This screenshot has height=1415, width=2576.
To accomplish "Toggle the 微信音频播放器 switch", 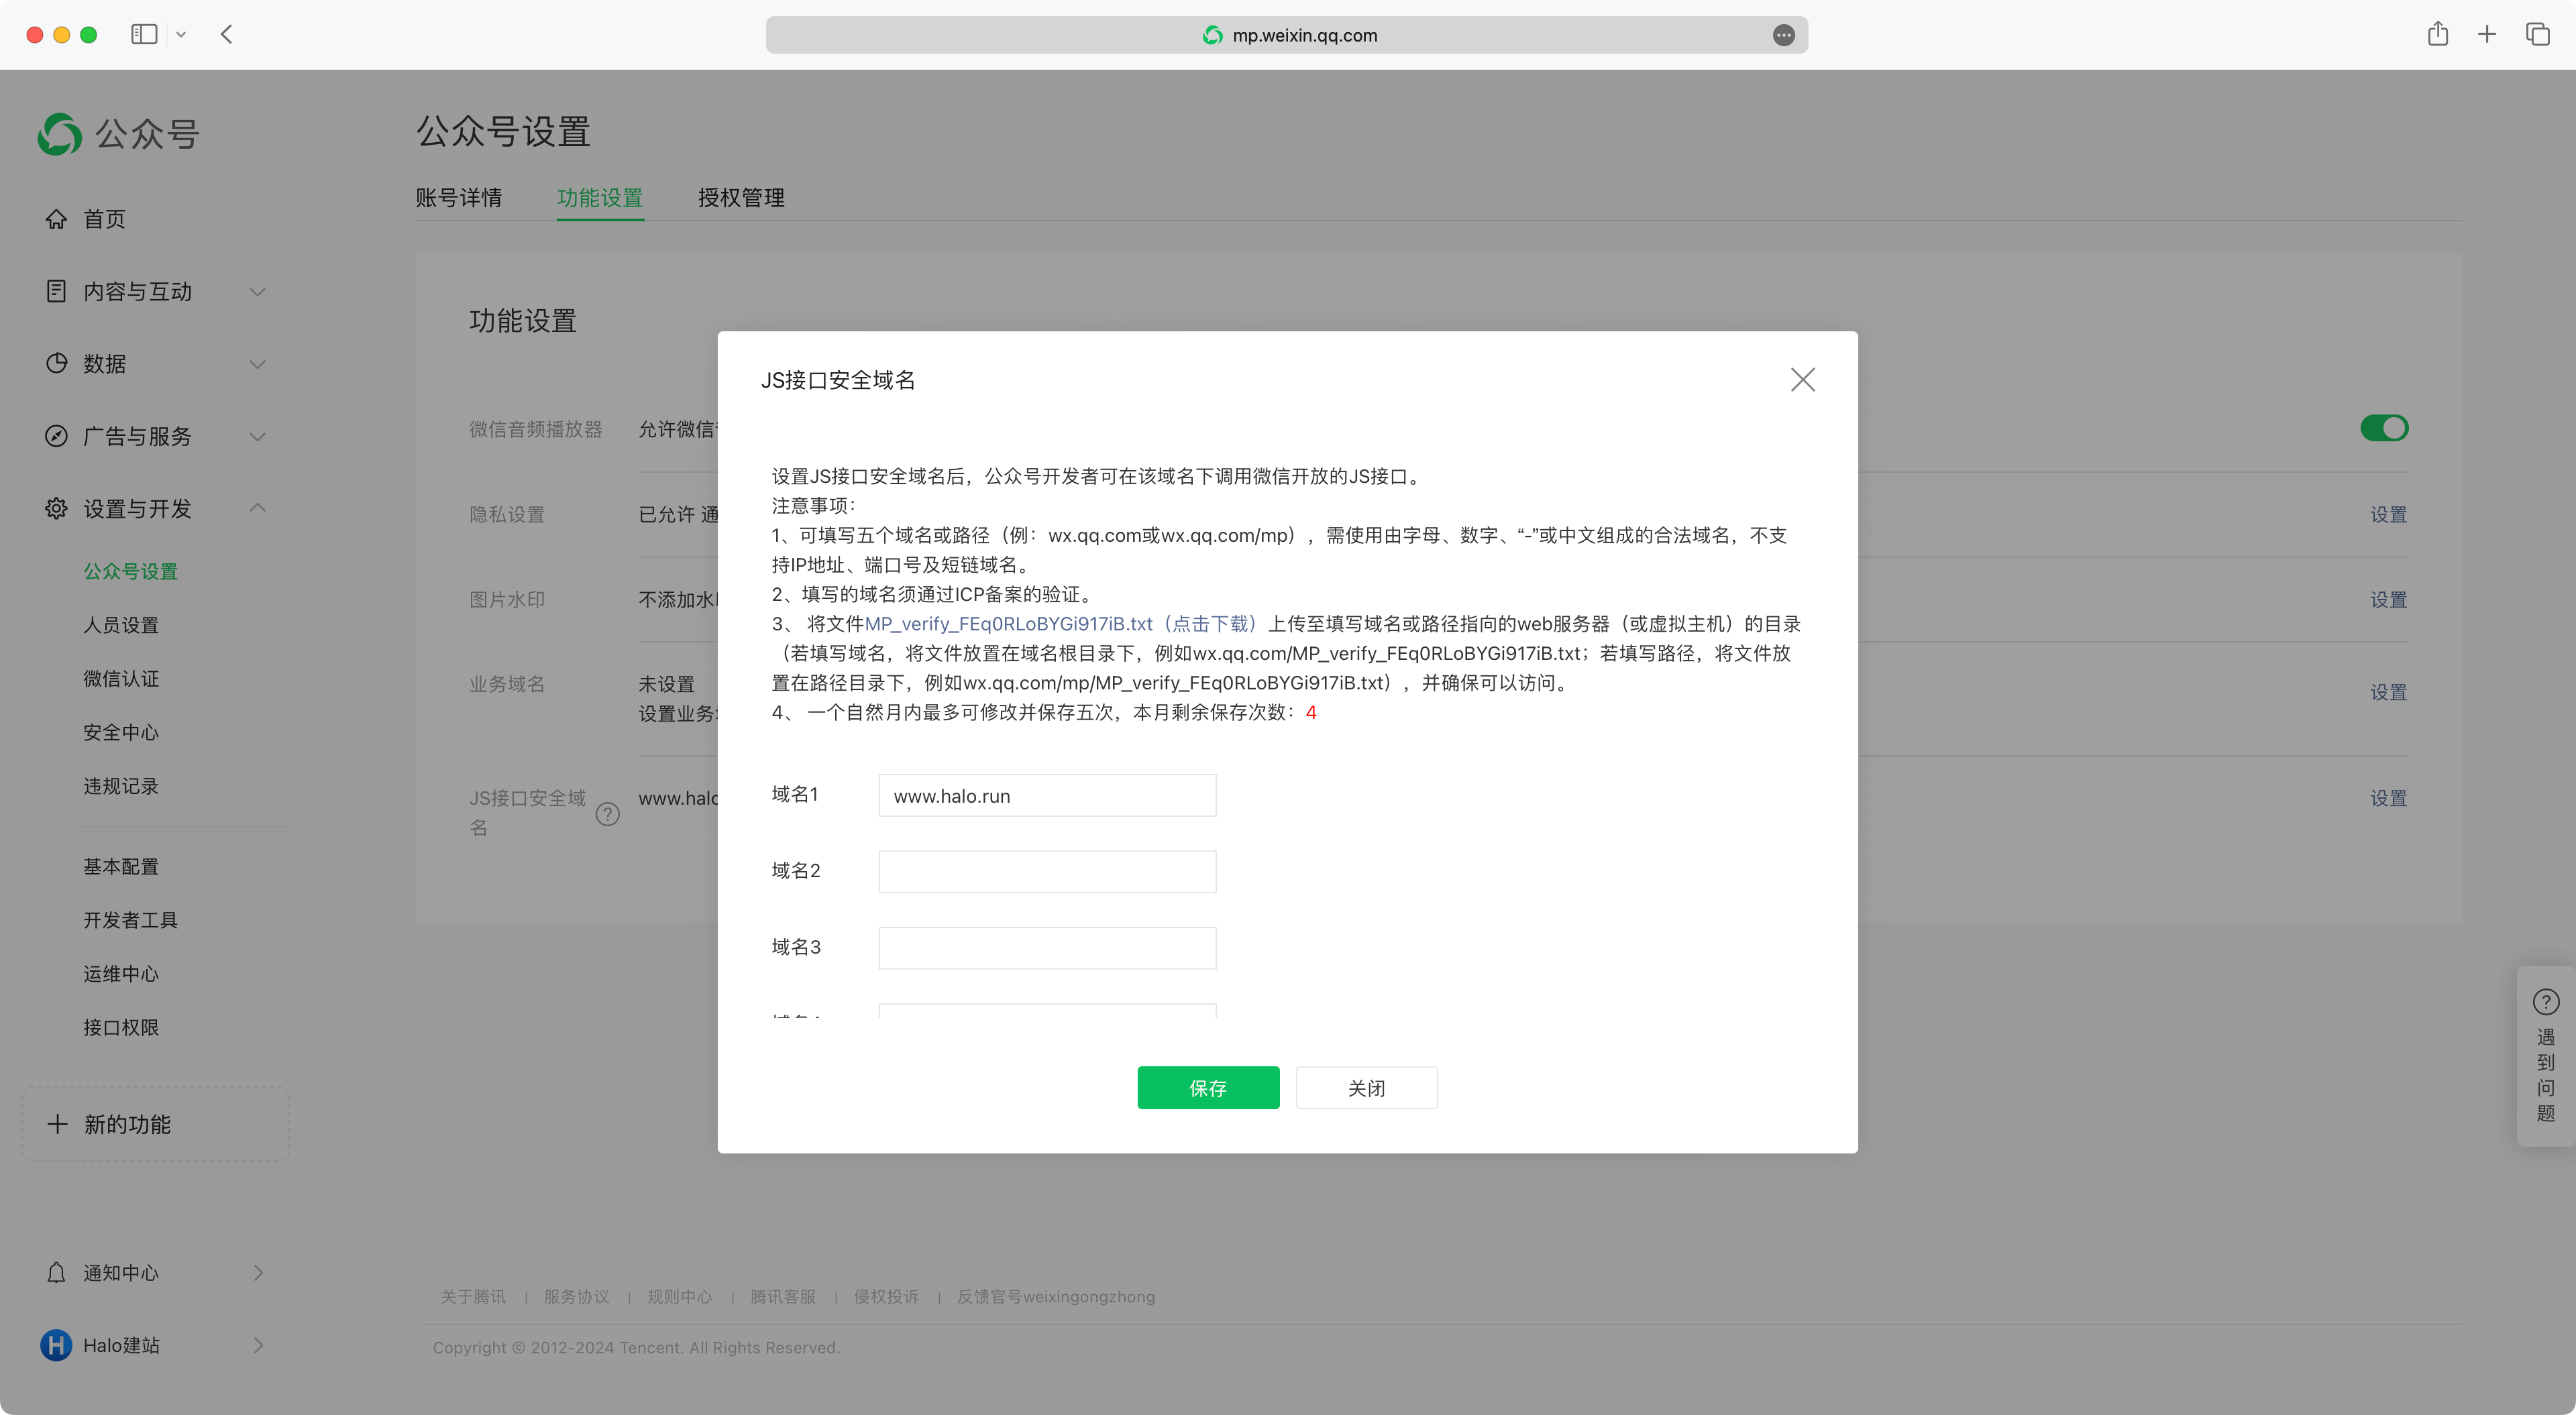I will point(2384,428).
